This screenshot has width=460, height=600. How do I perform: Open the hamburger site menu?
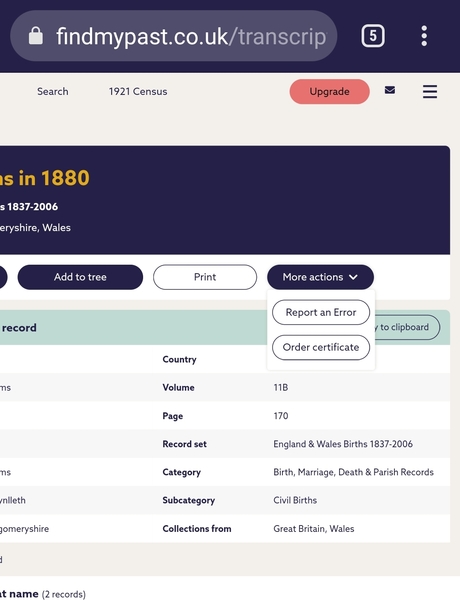point(430,91)
